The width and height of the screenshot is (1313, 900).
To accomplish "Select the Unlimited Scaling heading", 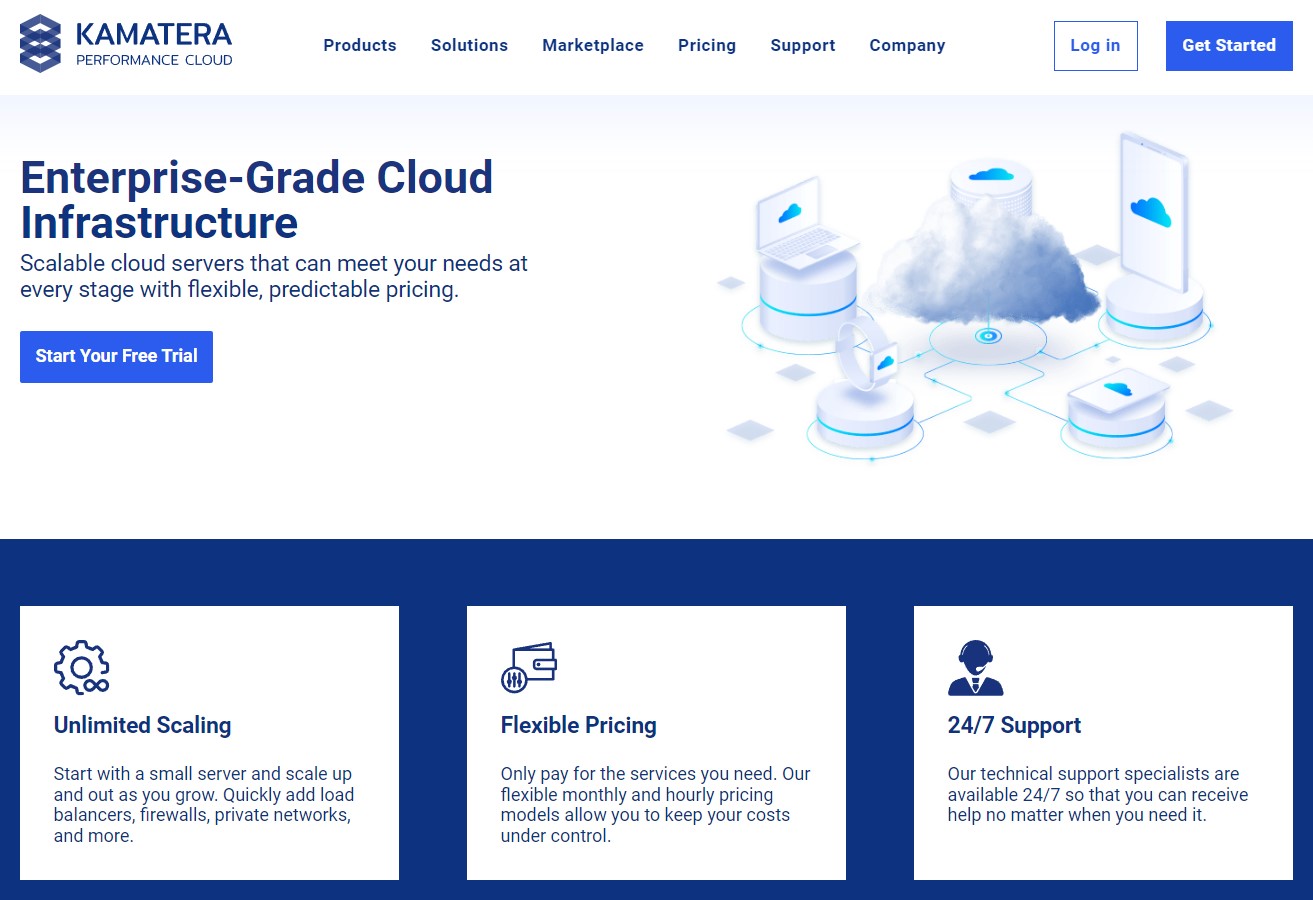I will (x=142, y=725).
